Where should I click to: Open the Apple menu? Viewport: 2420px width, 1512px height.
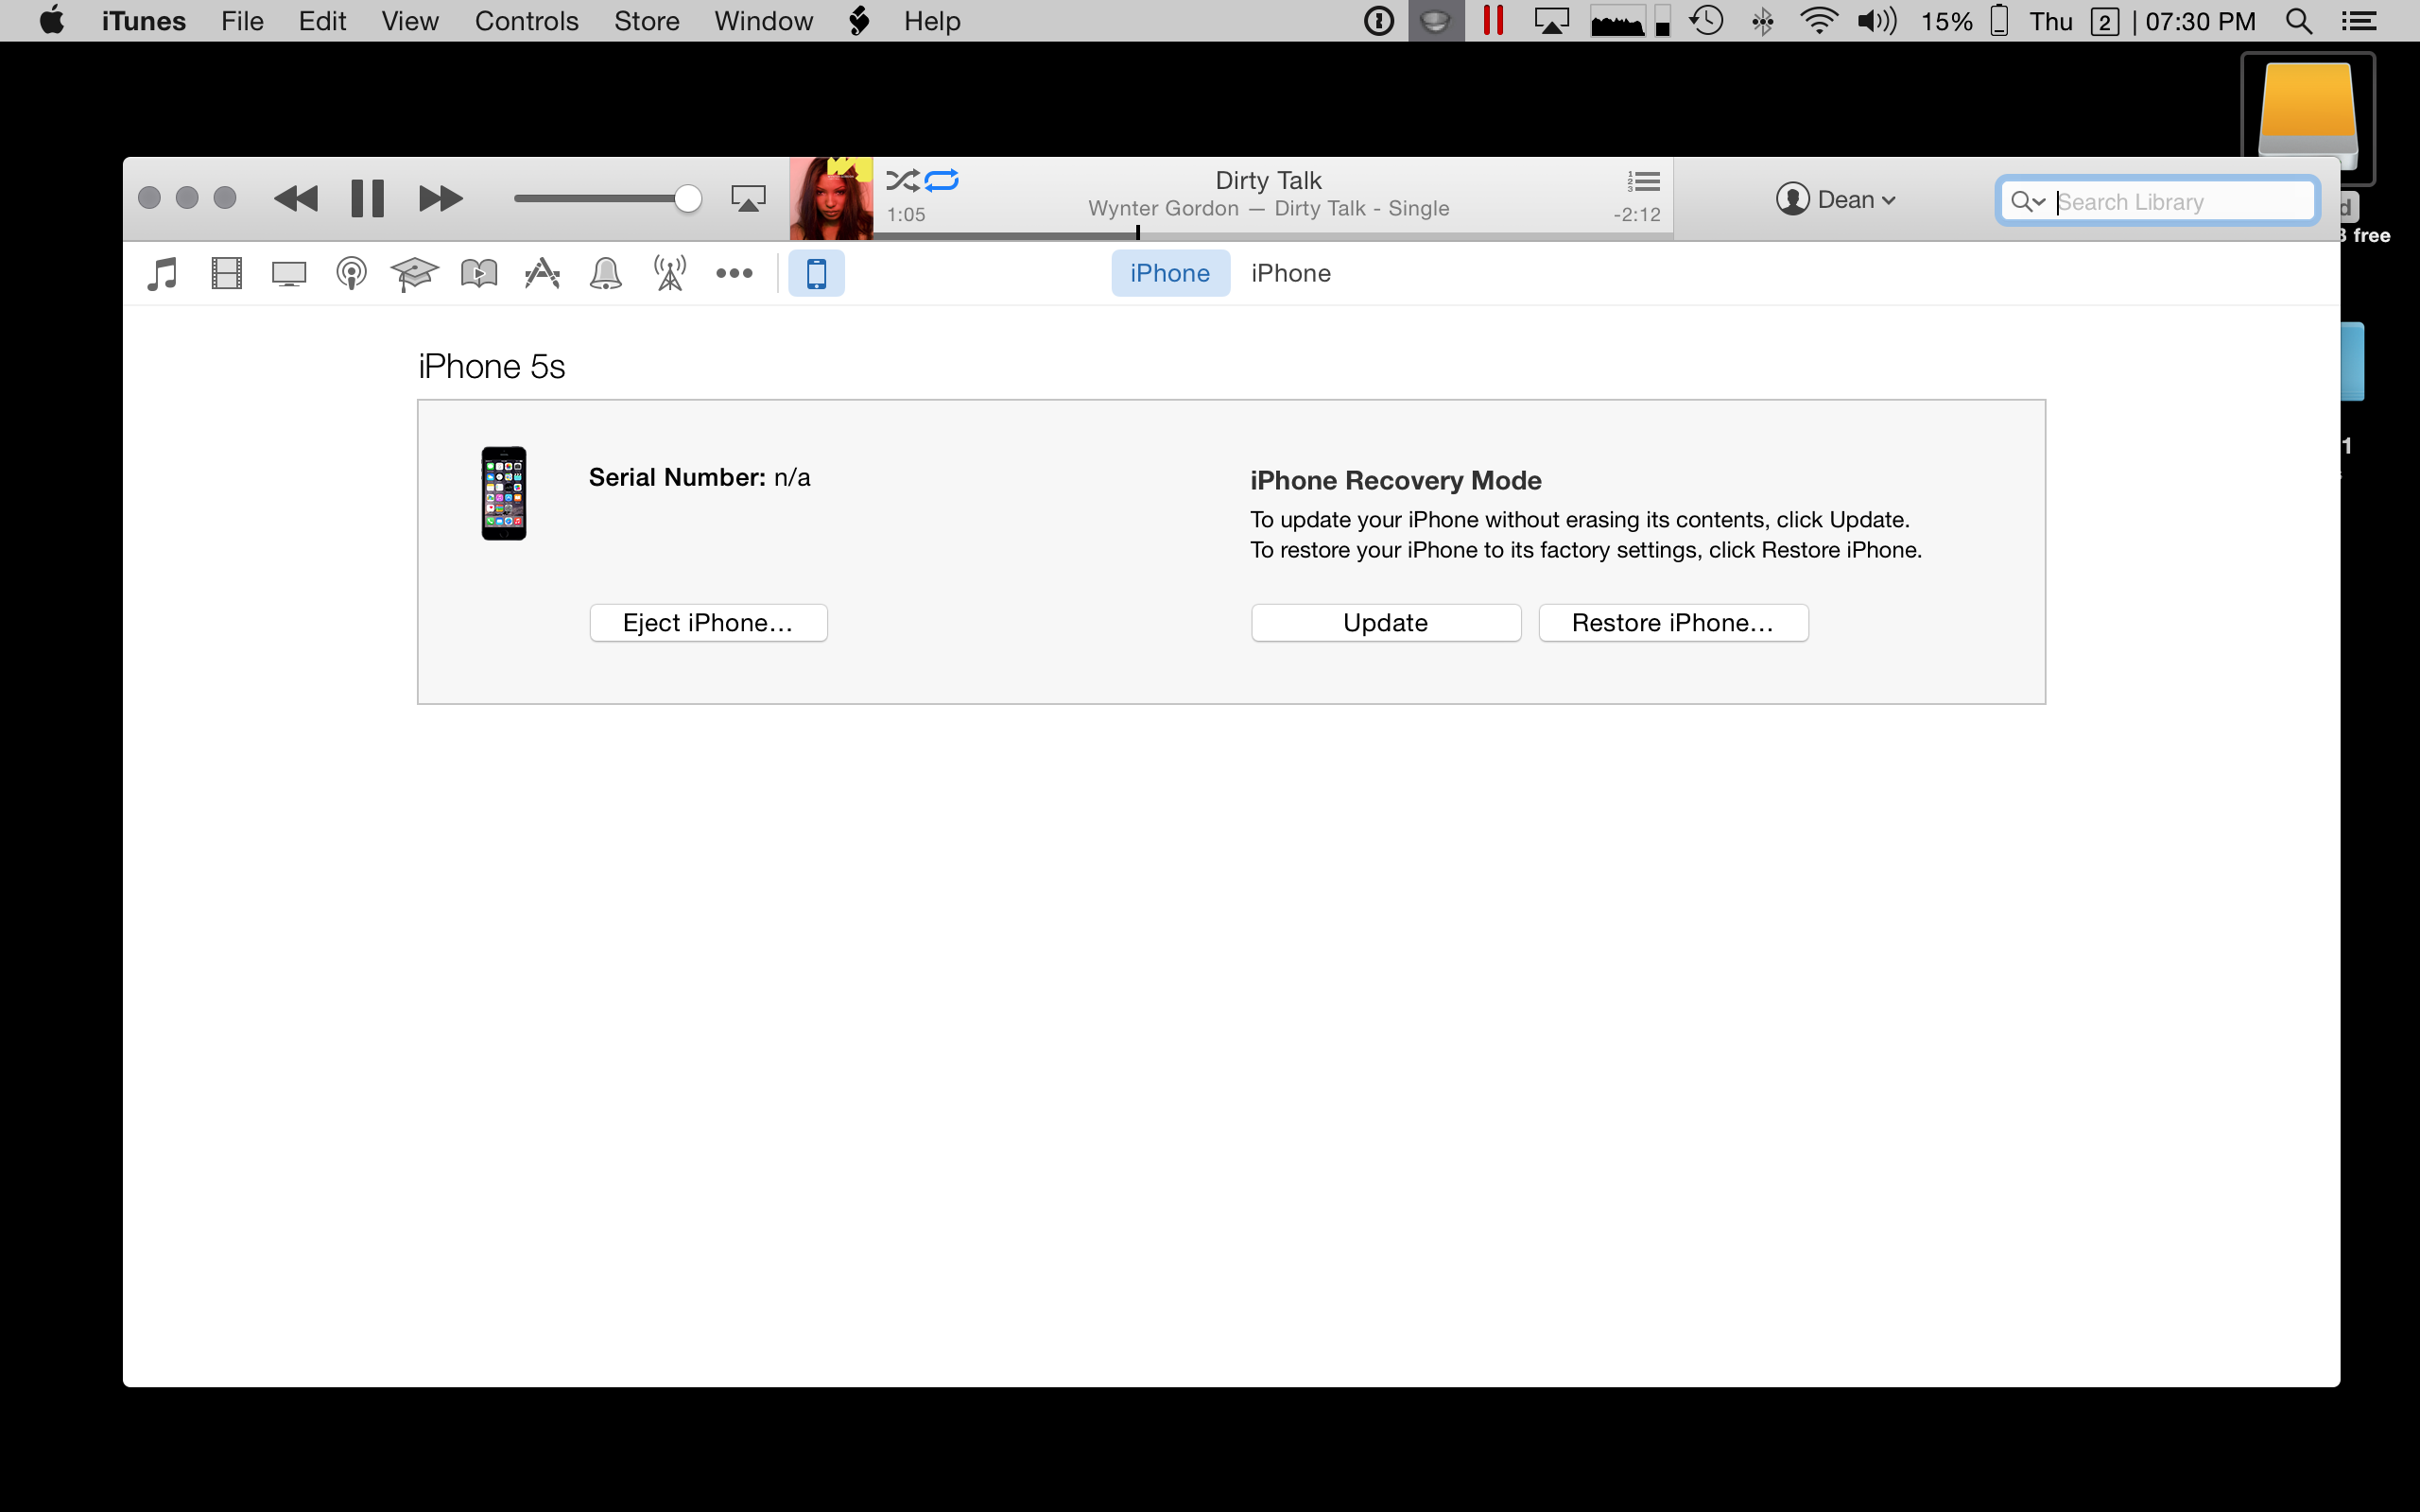pos(52,20)
